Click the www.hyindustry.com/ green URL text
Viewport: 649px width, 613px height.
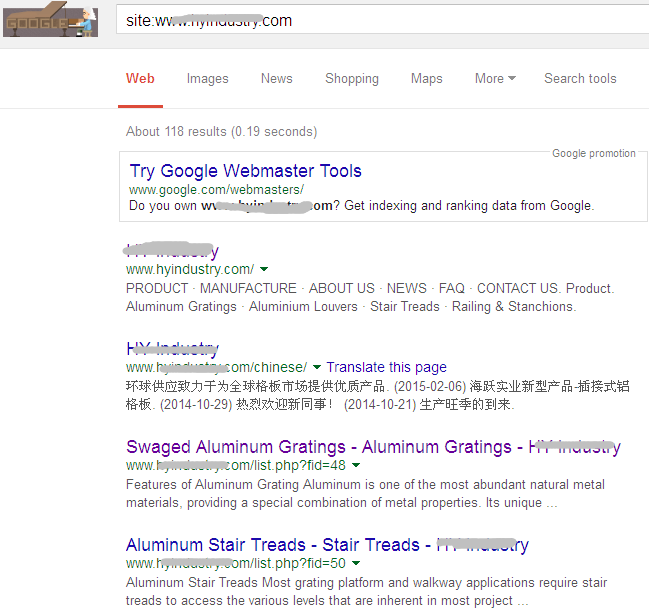(x=190, y=269)
